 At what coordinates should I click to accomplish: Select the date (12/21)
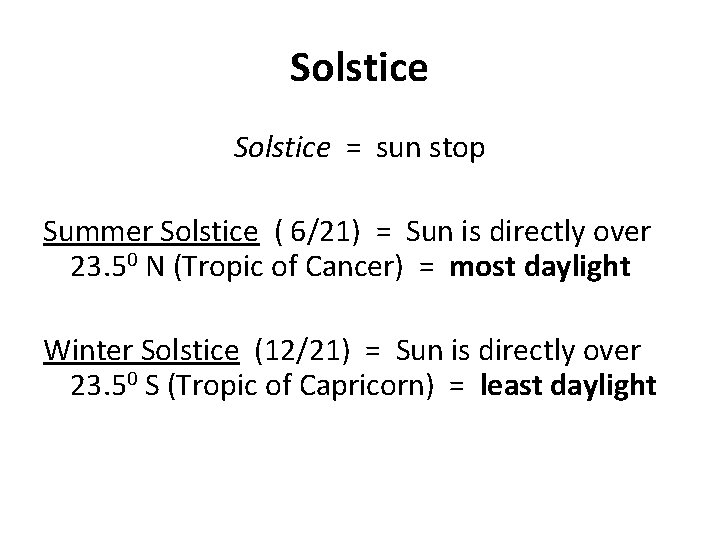click(x=302, y=351)
